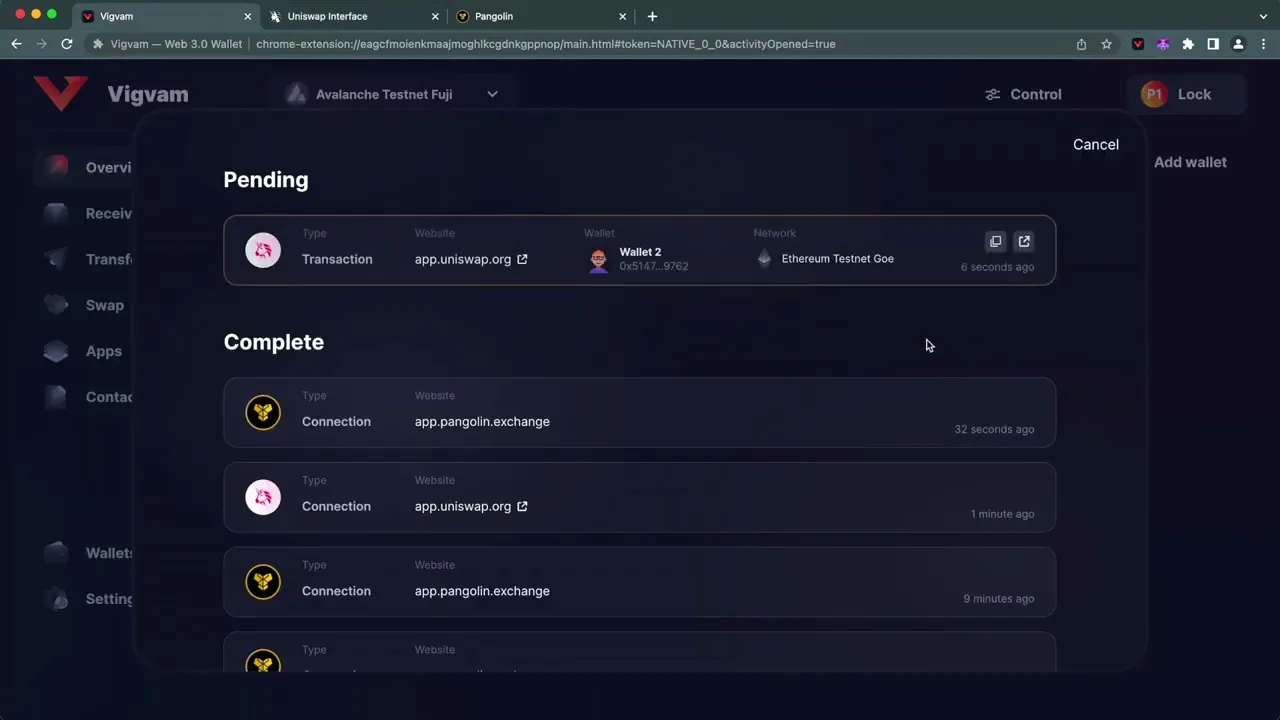Open the Avalanche Testnet Fuji network dropdown
Screen dimensions: 1280x720
point(391,94)
